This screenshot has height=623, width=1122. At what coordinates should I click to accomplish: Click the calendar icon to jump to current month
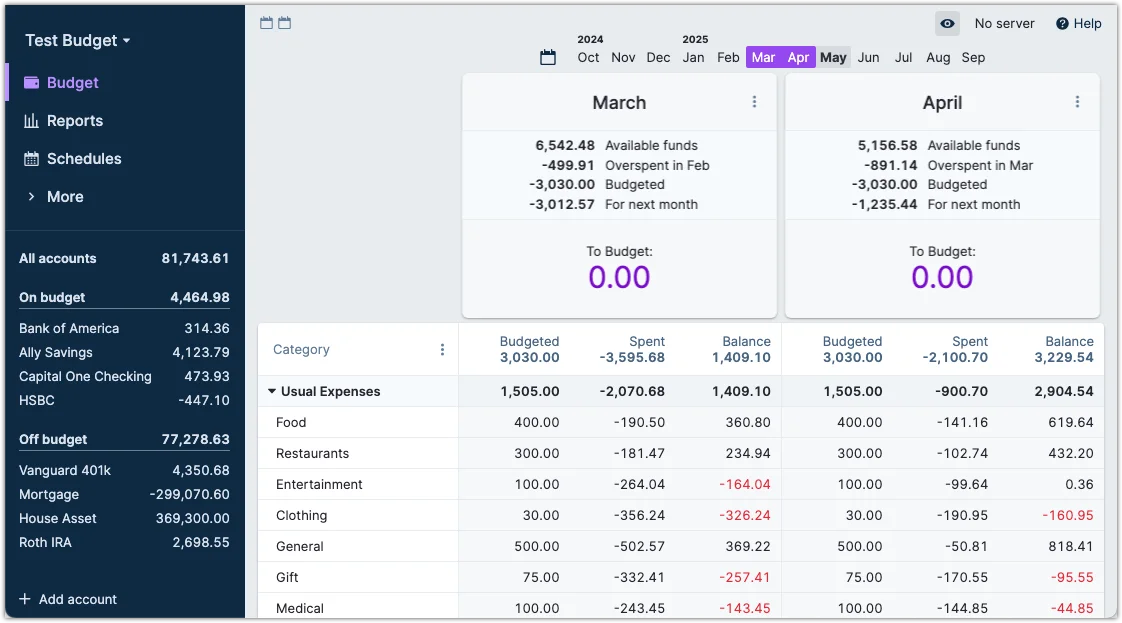pyautogui.click(x=548, y=58)
